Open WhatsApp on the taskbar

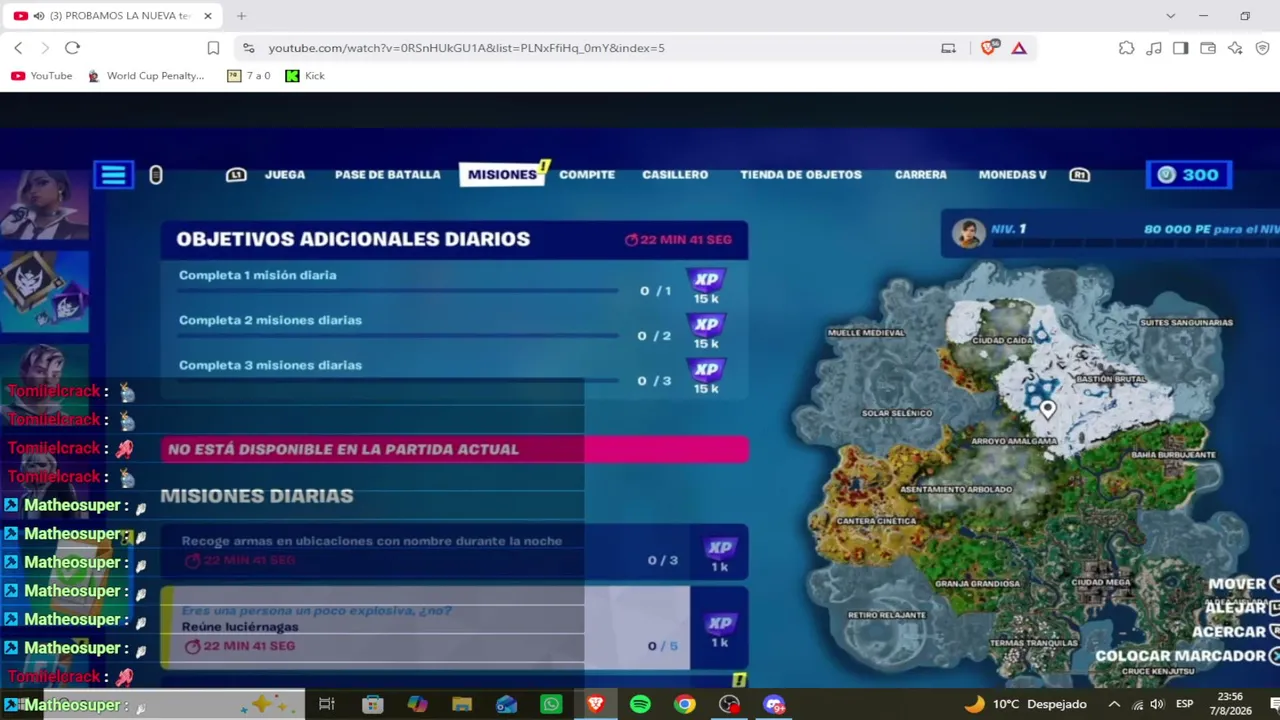pyautogui.click(x=551, y=704)
